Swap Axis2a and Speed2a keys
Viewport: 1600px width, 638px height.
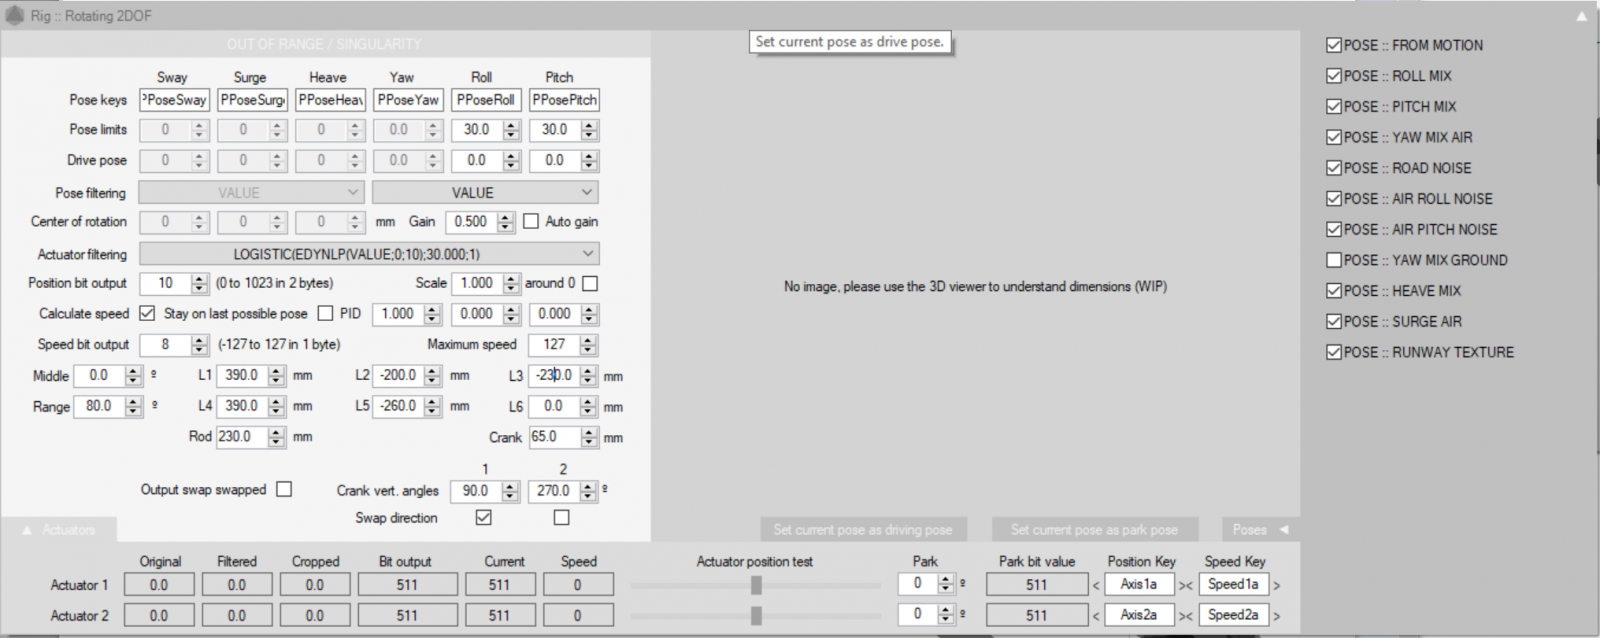click(1185, 616)
